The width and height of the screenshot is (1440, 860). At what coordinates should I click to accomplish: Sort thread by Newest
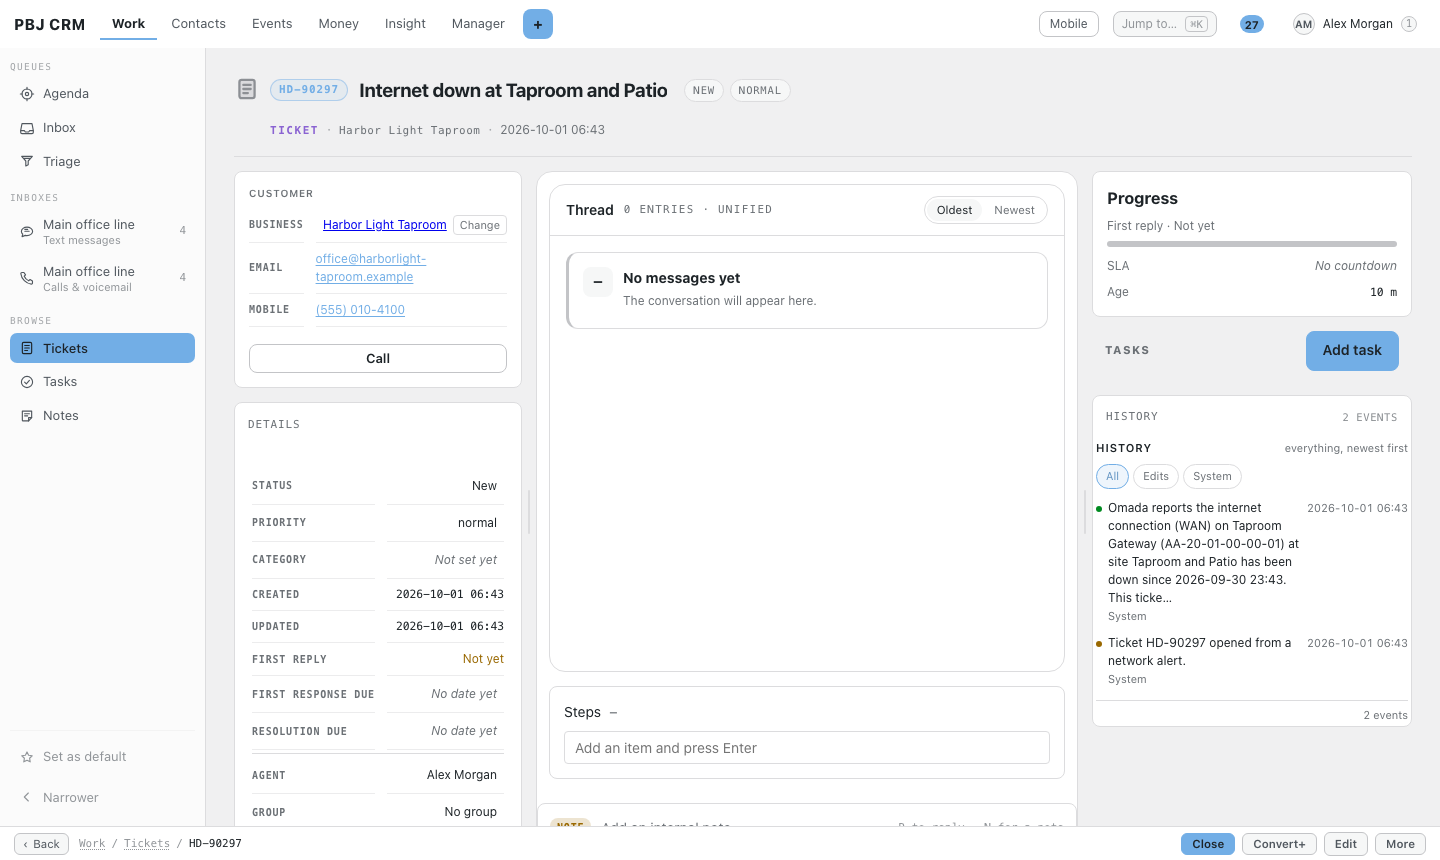(x=1014, y=210)
